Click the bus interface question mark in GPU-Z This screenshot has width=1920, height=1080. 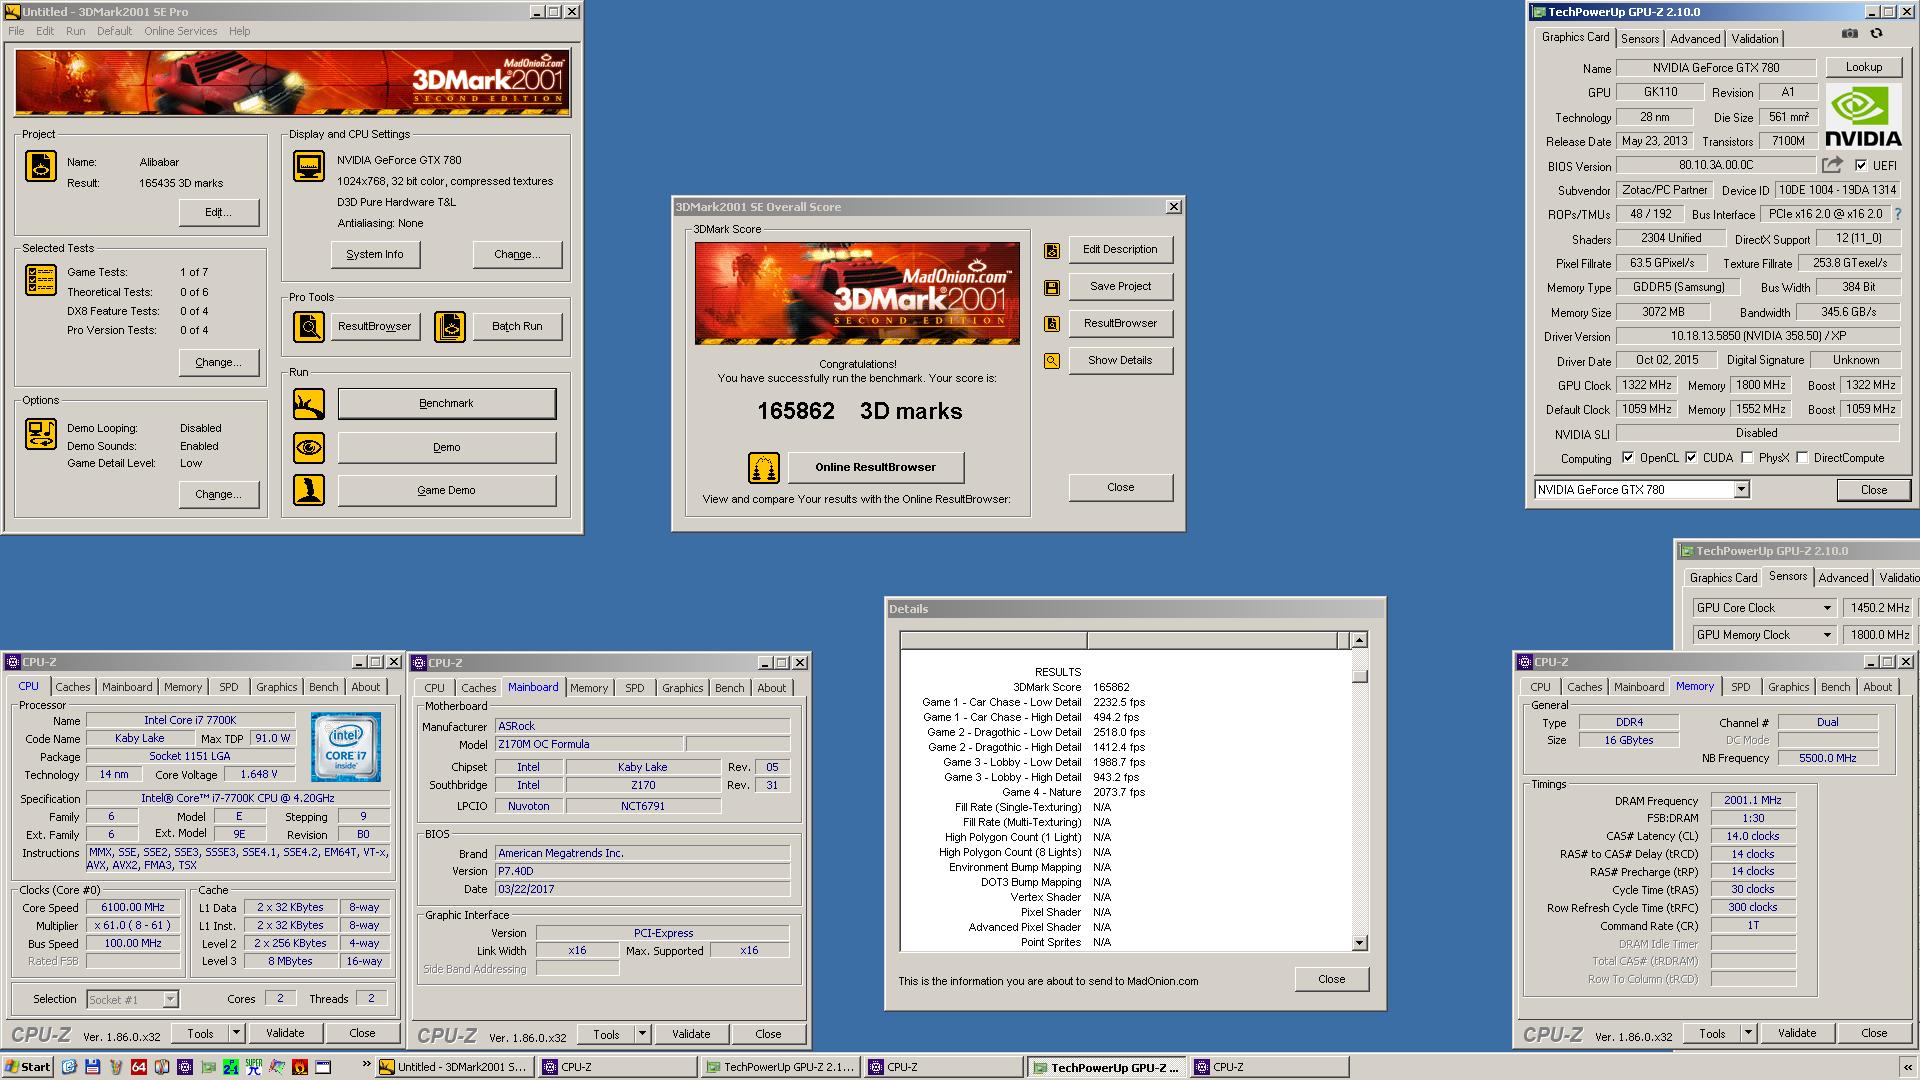tap(1897, 214)
